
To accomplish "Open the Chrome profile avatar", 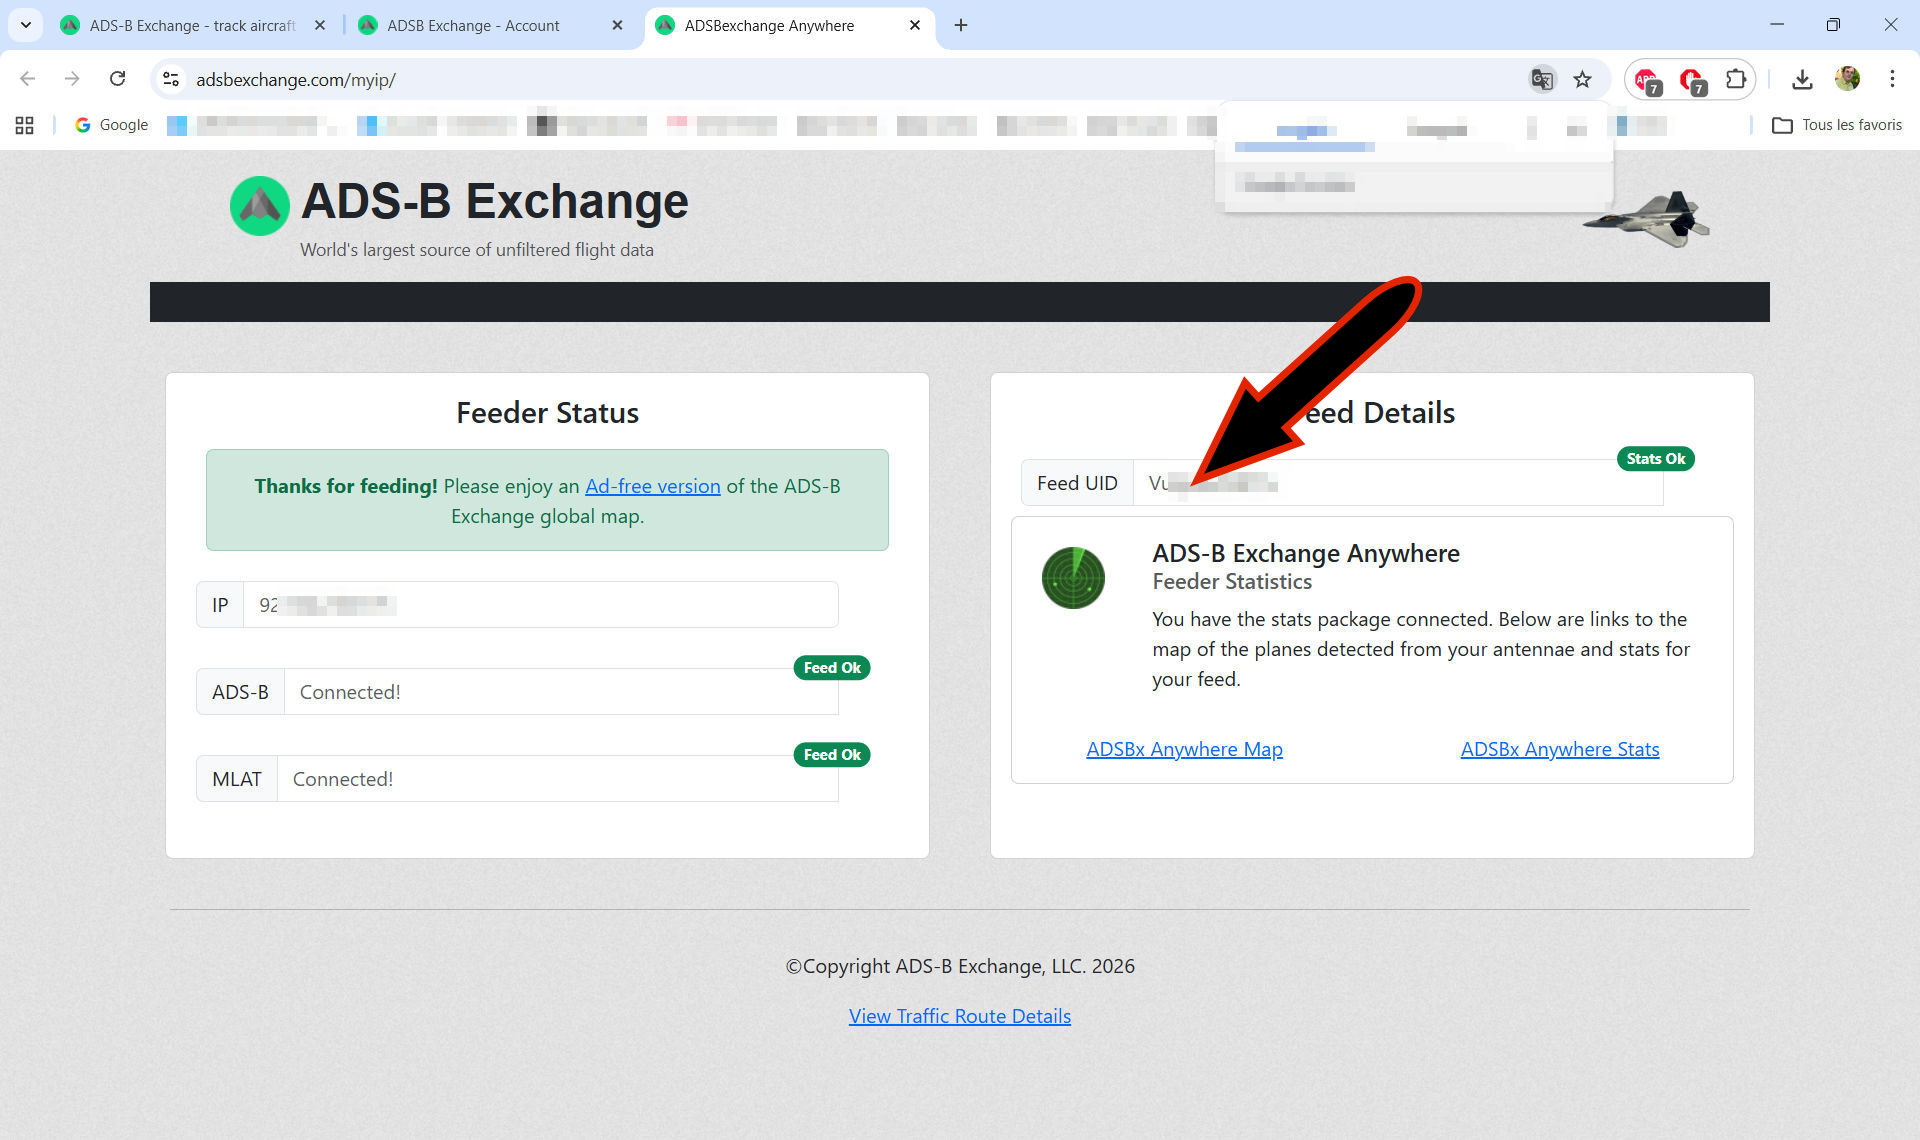I will 1847,79.
